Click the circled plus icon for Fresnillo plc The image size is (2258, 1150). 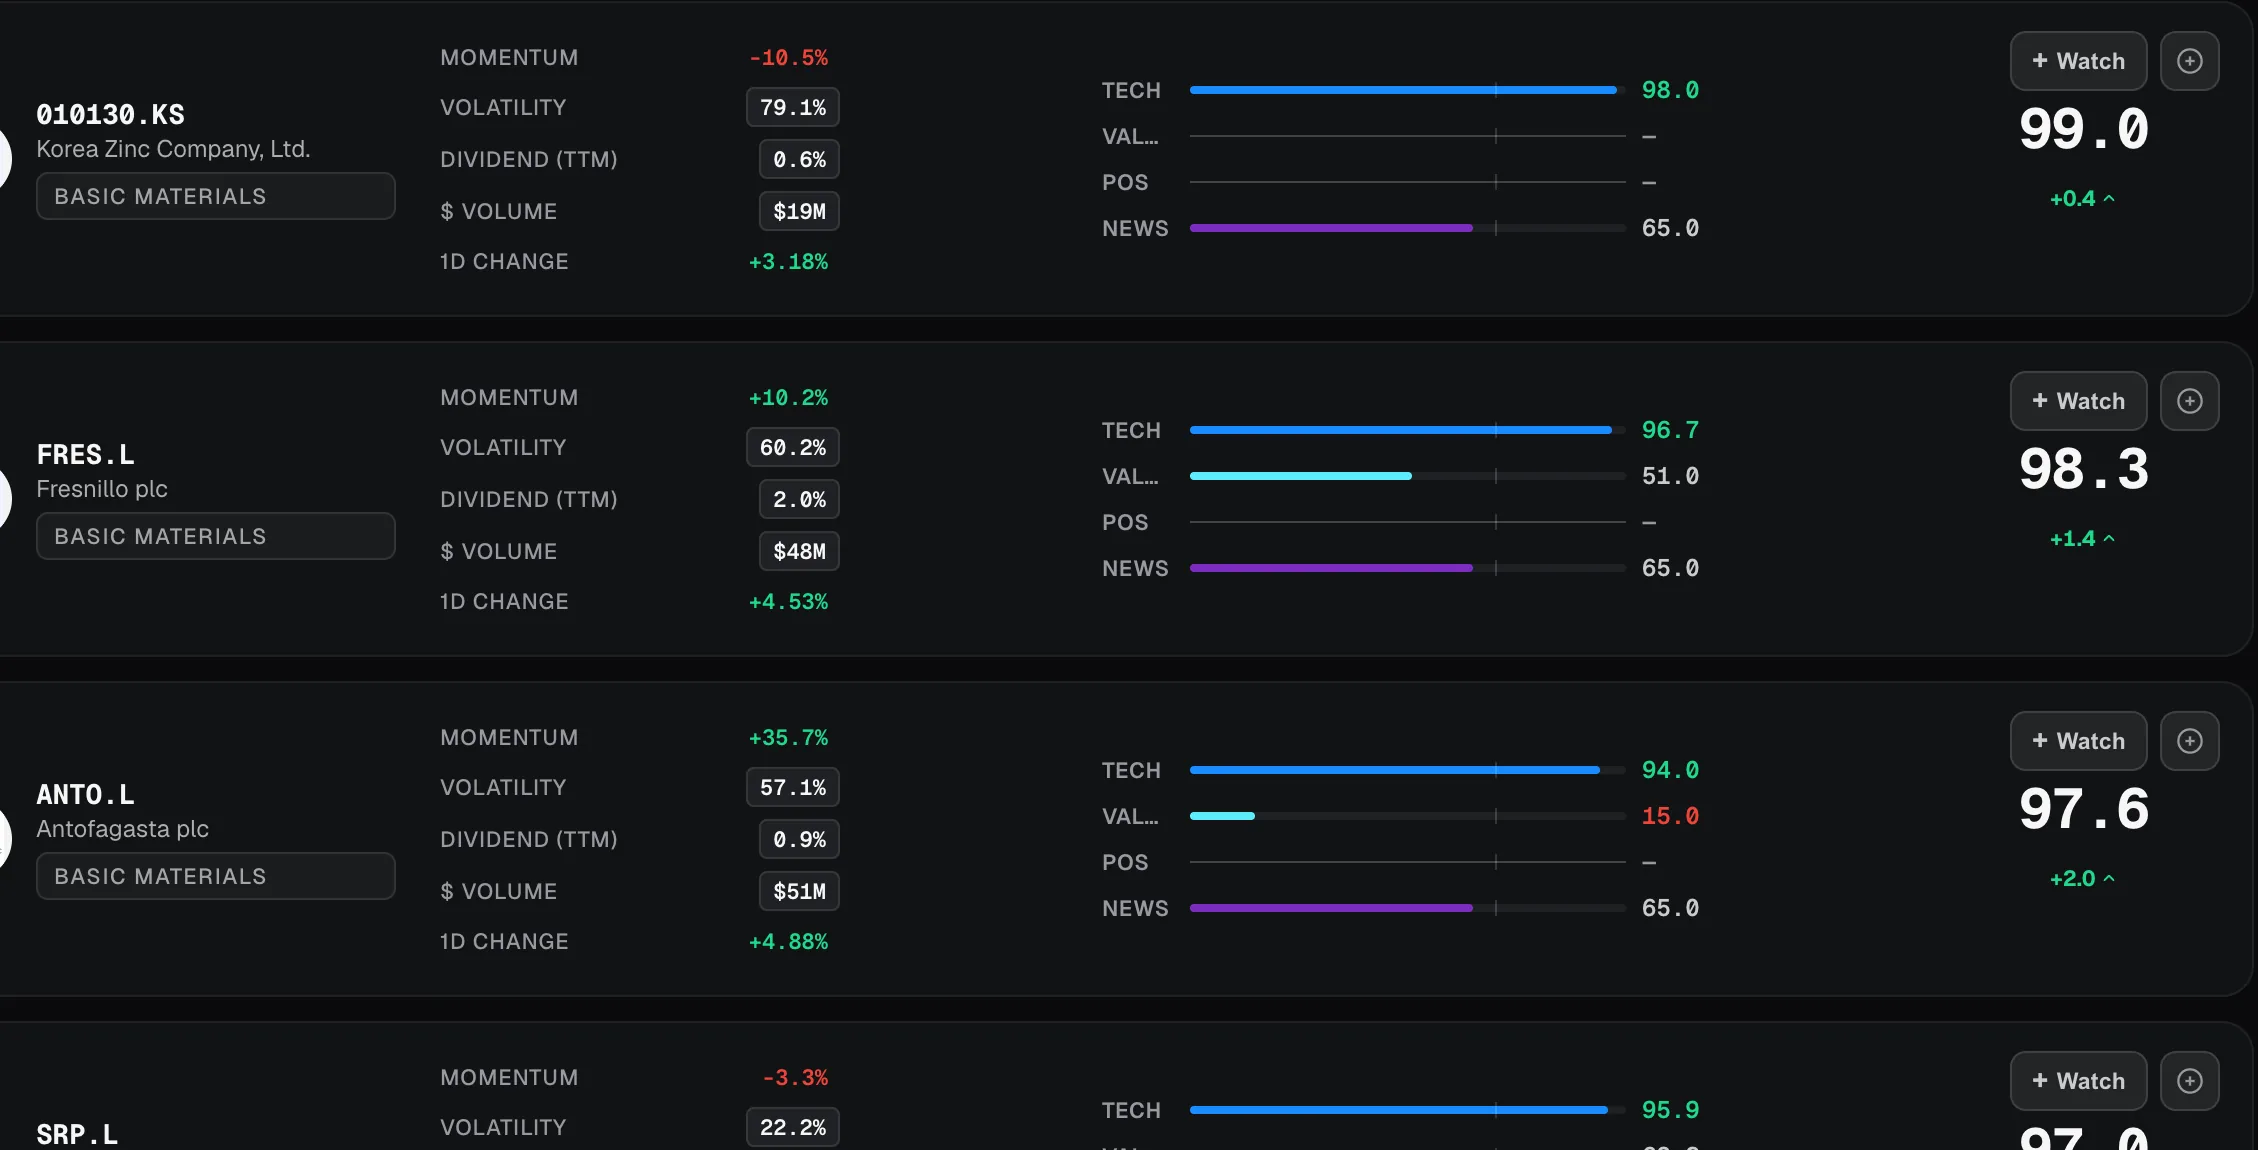click(2189, 401)
